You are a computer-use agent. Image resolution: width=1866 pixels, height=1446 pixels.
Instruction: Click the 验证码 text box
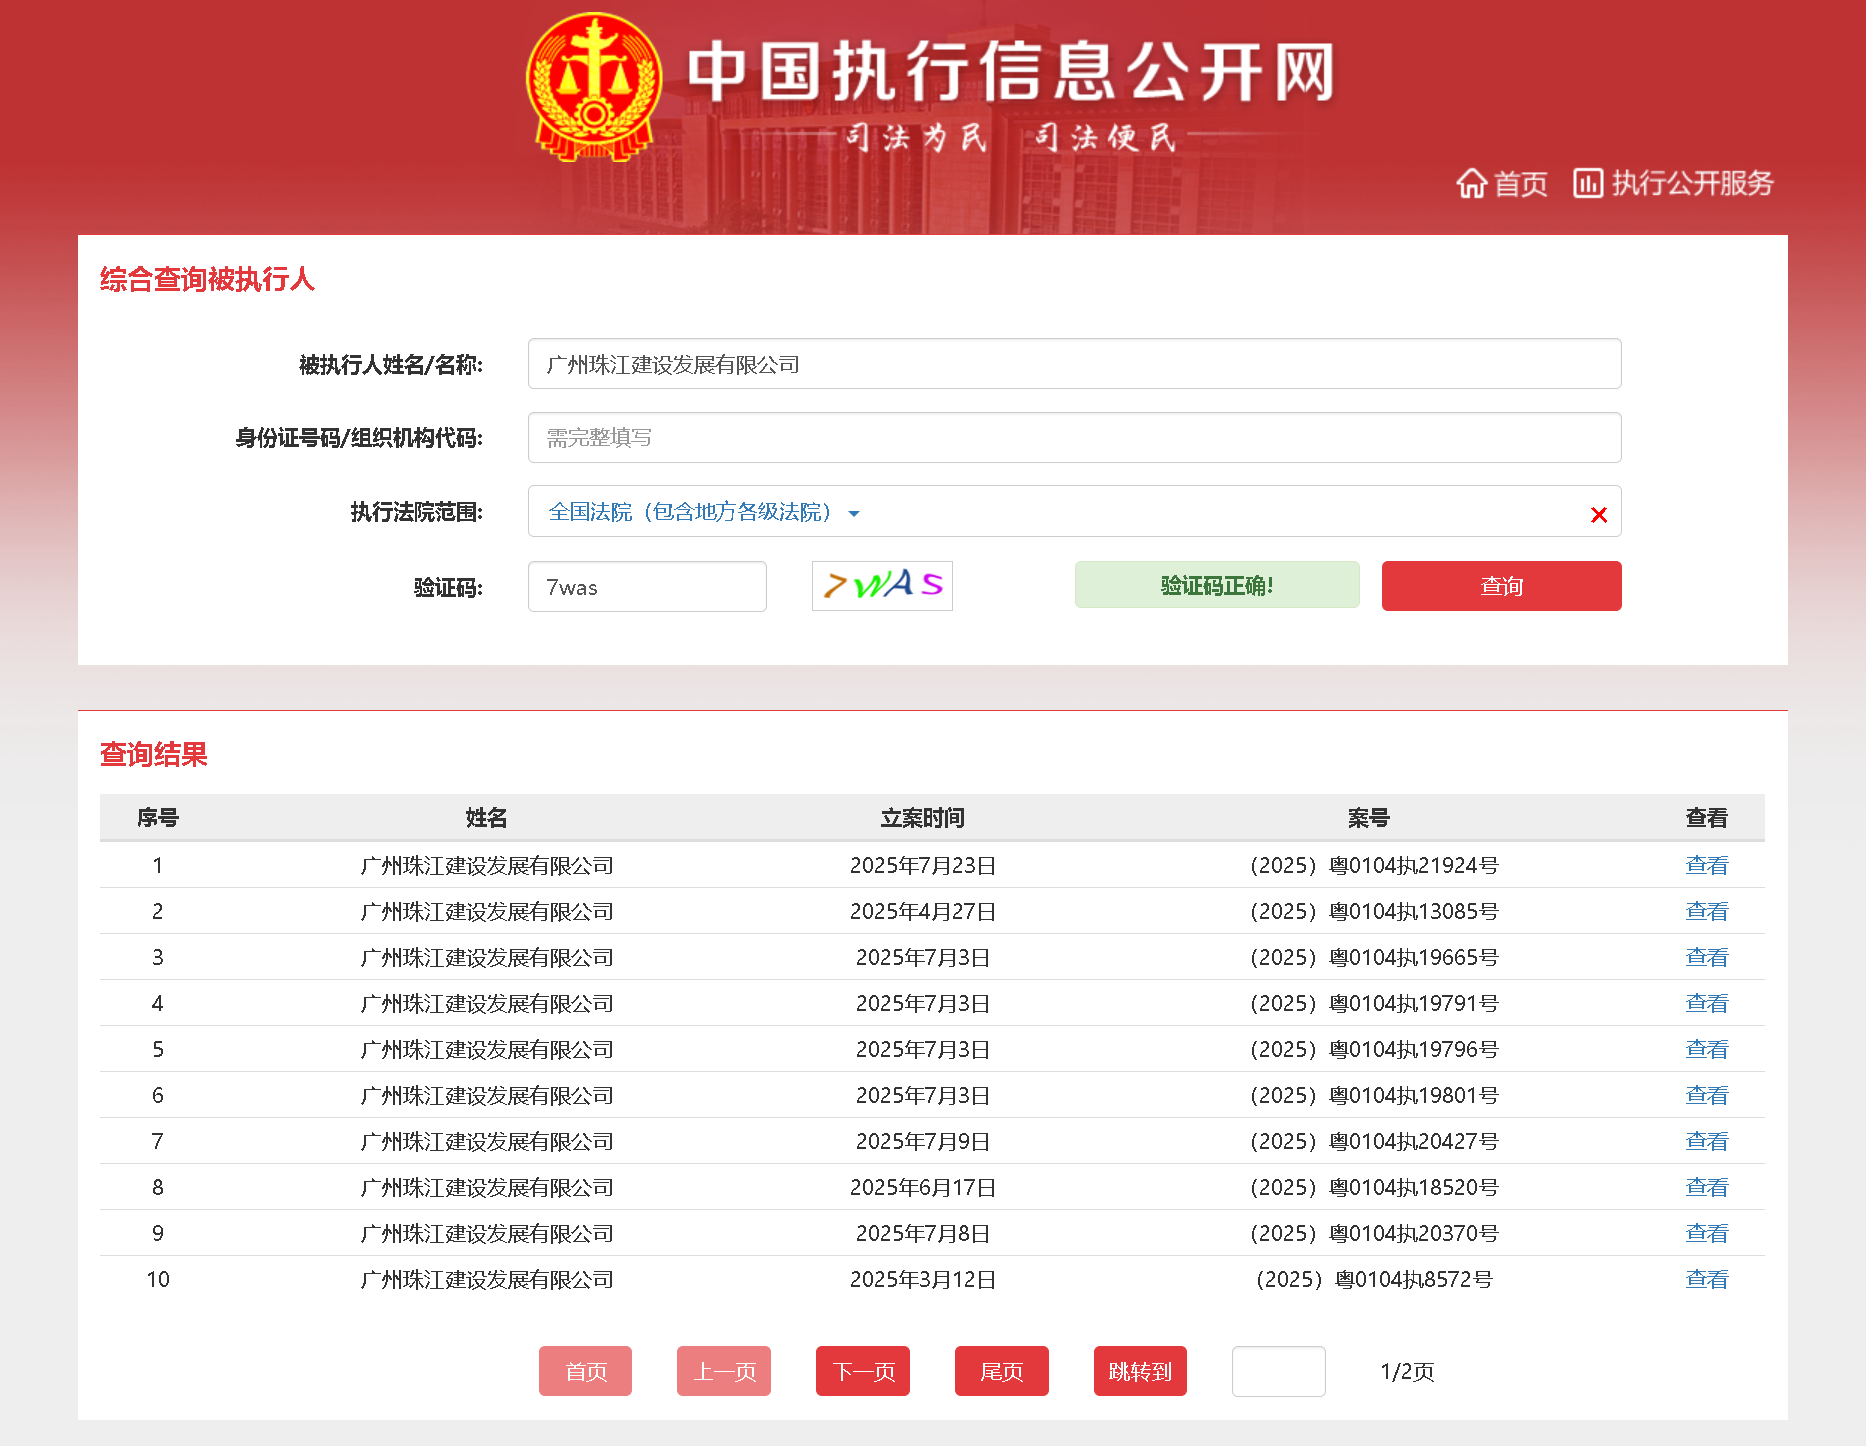647,586
